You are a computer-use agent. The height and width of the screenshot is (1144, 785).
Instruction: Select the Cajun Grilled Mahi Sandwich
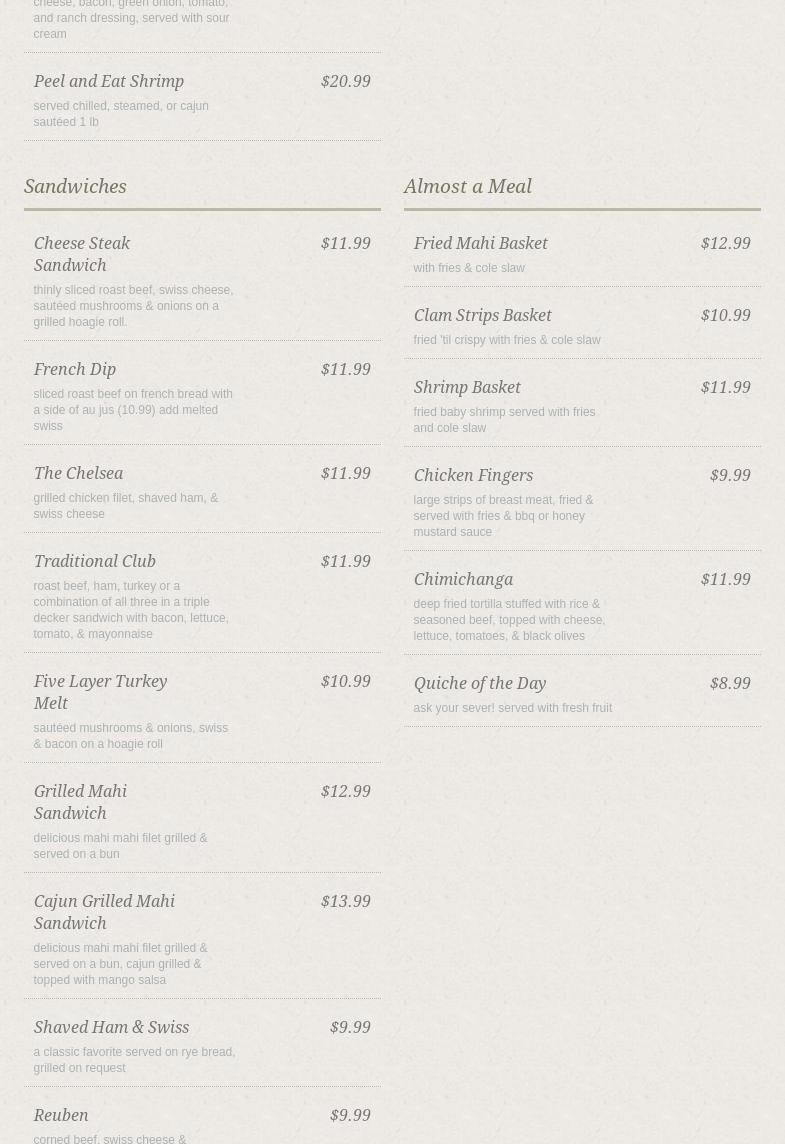point(104,912)
